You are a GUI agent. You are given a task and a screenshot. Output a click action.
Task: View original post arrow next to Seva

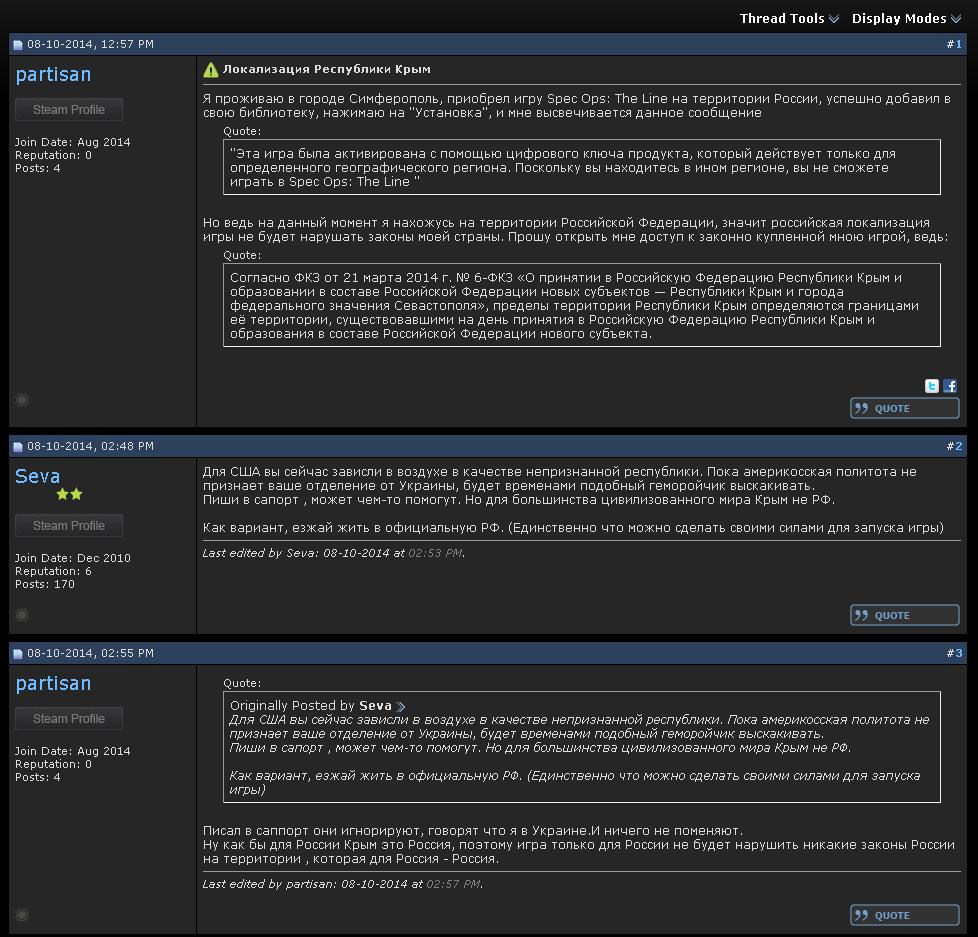[401, 707]
